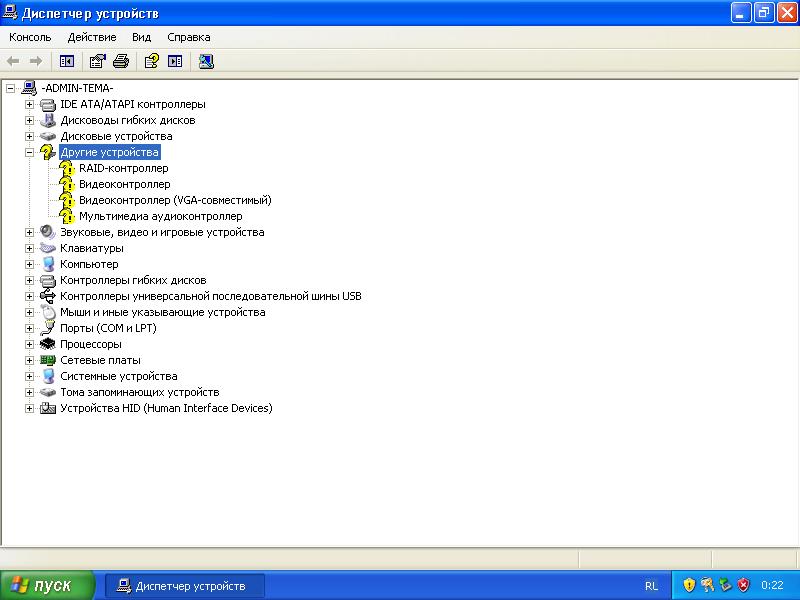800x600 pixels.
Task: Click the system clock 0:22
Action: [x=772, y=585]
